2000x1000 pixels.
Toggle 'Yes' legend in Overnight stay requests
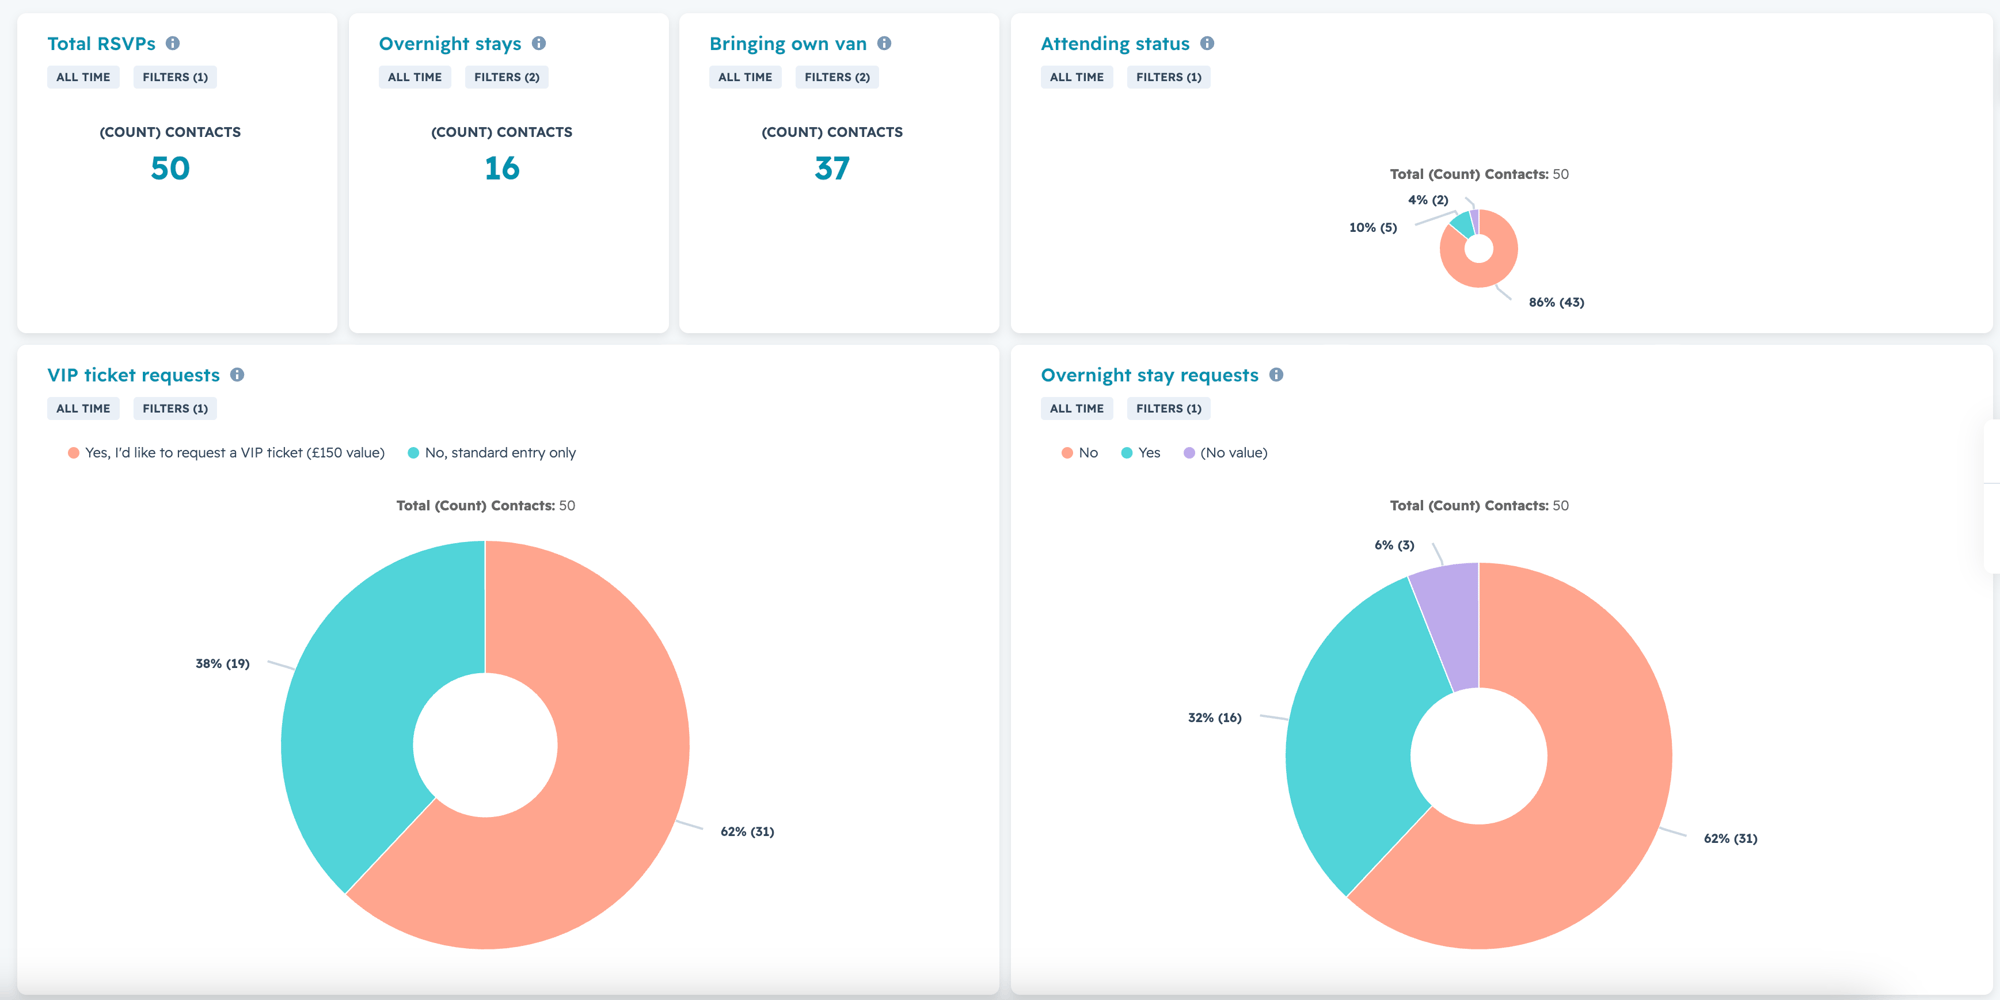click(1141, 453)
